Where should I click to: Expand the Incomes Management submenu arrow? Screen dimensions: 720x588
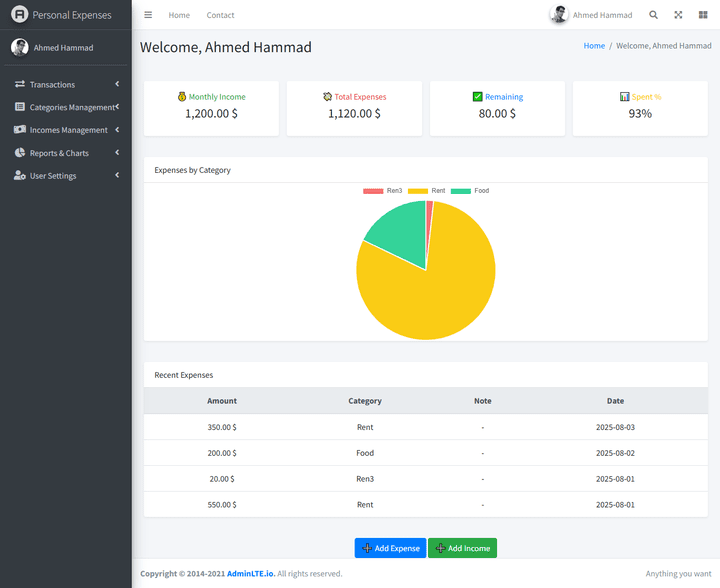(x=117, y=130)
